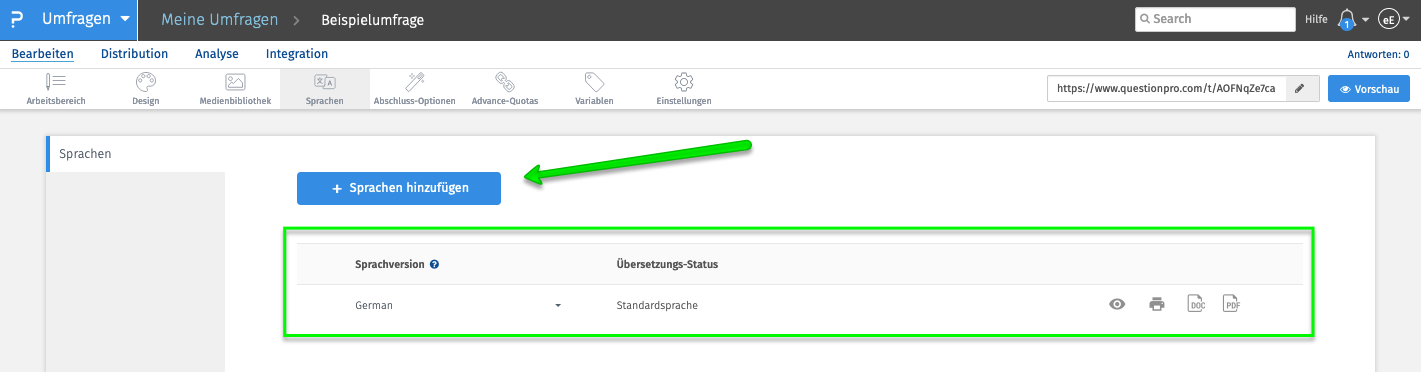Click into the Search field

point(1215,19)
